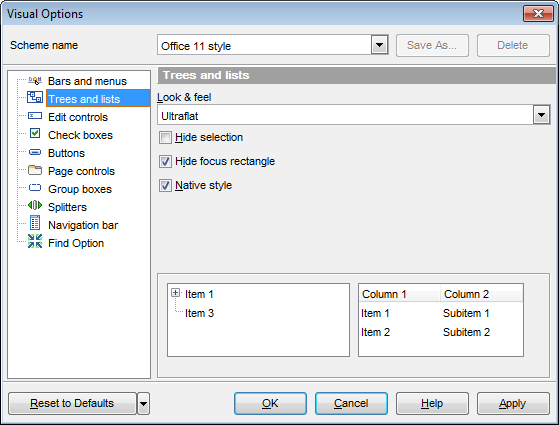This screenshot has width=559, height=425.
Task: Click the Bars and menus icon
Action: point(35,81)
